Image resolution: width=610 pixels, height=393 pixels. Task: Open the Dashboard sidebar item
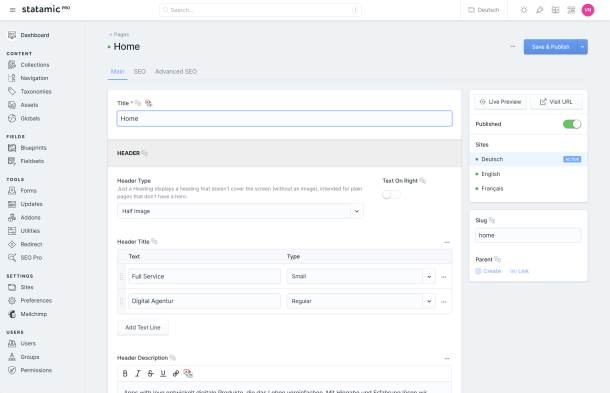click(28, 35)
